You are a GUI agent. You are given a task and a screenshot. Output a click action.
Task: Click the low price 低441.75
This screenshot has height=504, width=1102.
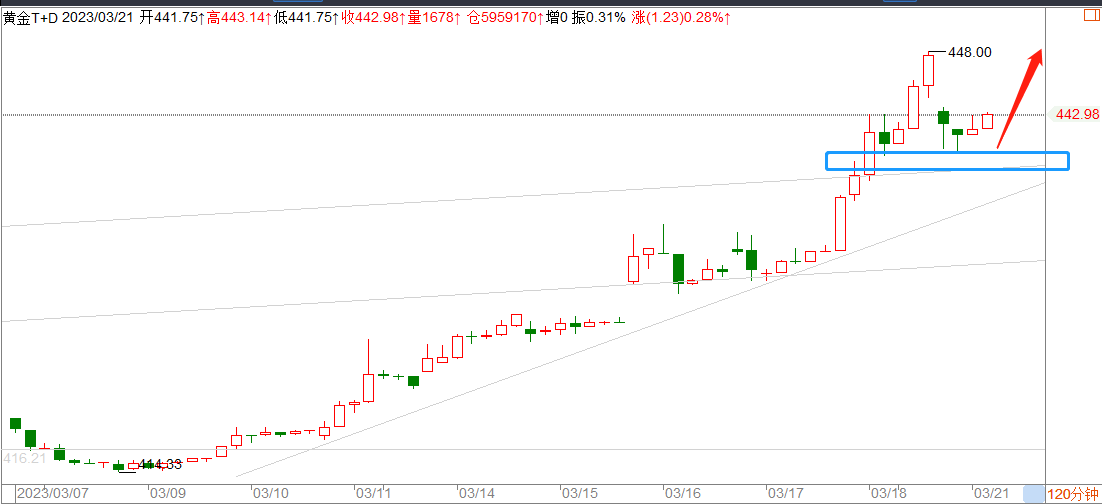pyautogui.click(x=306, y=18)
